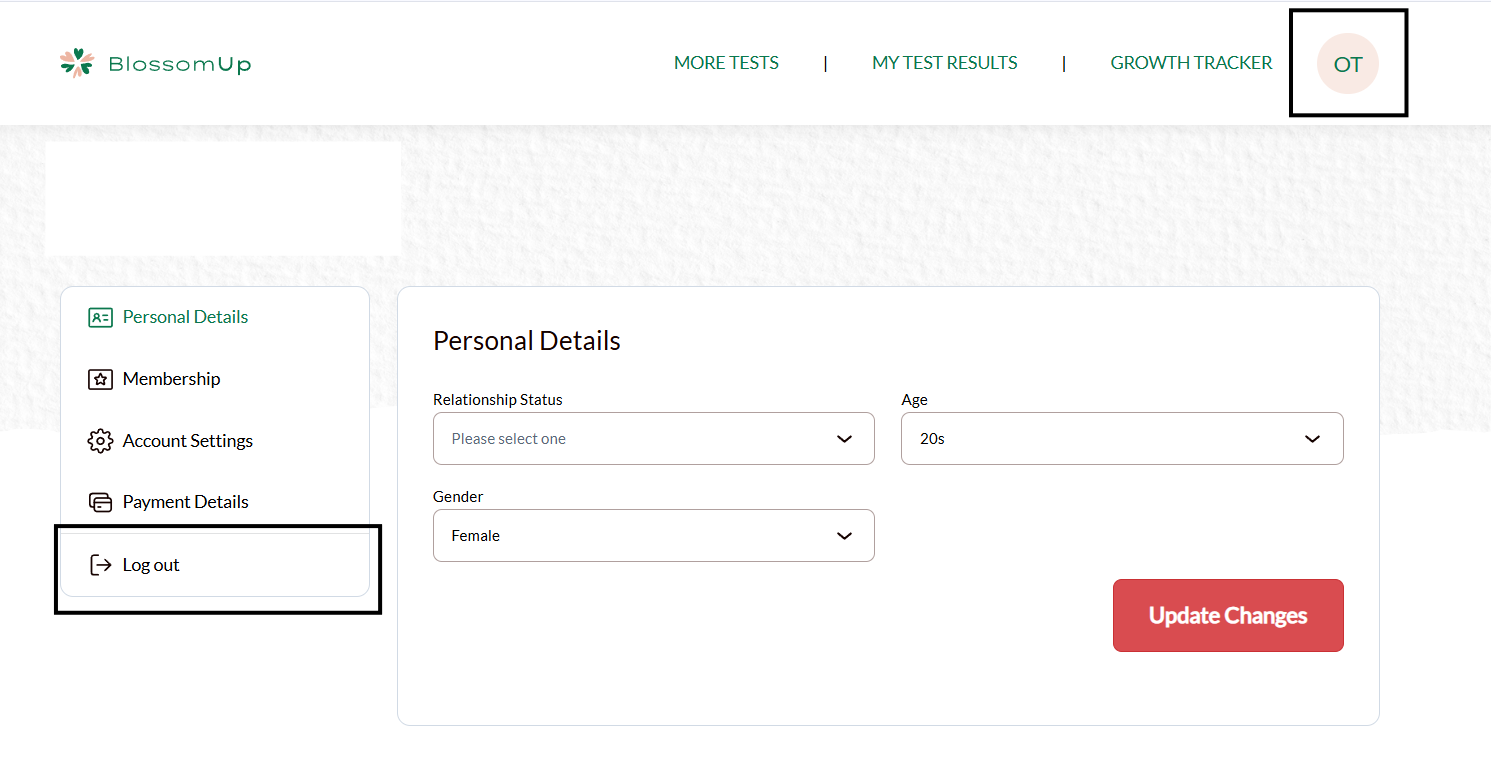1491x774 pixels.
Task: Click the Membership star icon
Action: point(100,380)
